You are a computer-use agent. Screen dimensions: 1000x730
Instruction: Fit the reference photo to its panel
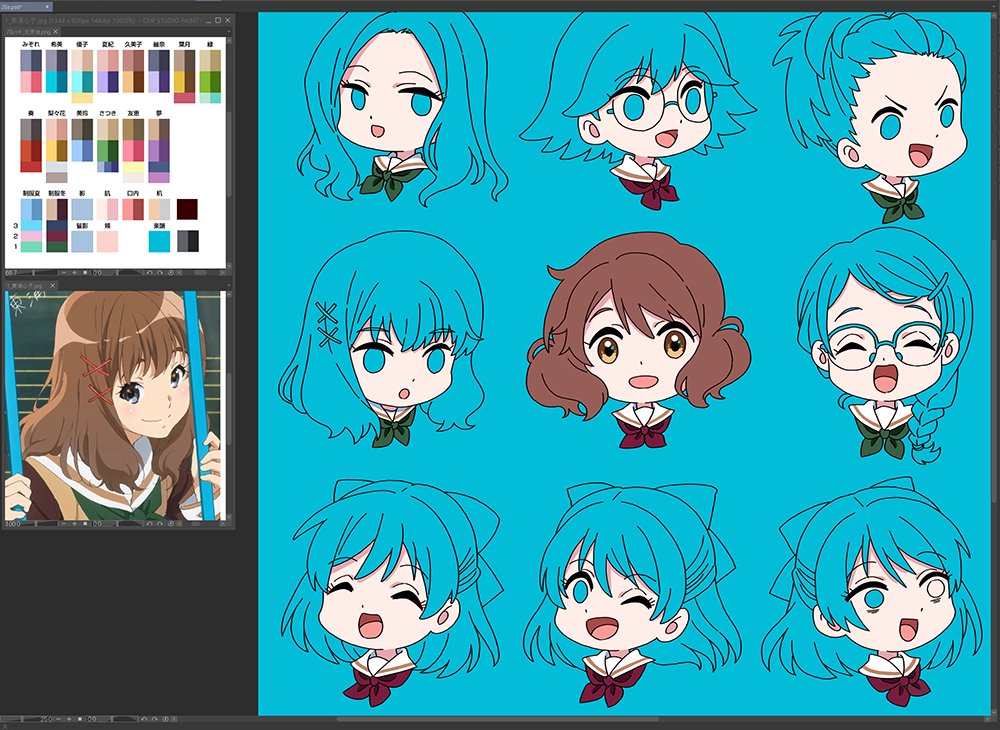point(86,524)
